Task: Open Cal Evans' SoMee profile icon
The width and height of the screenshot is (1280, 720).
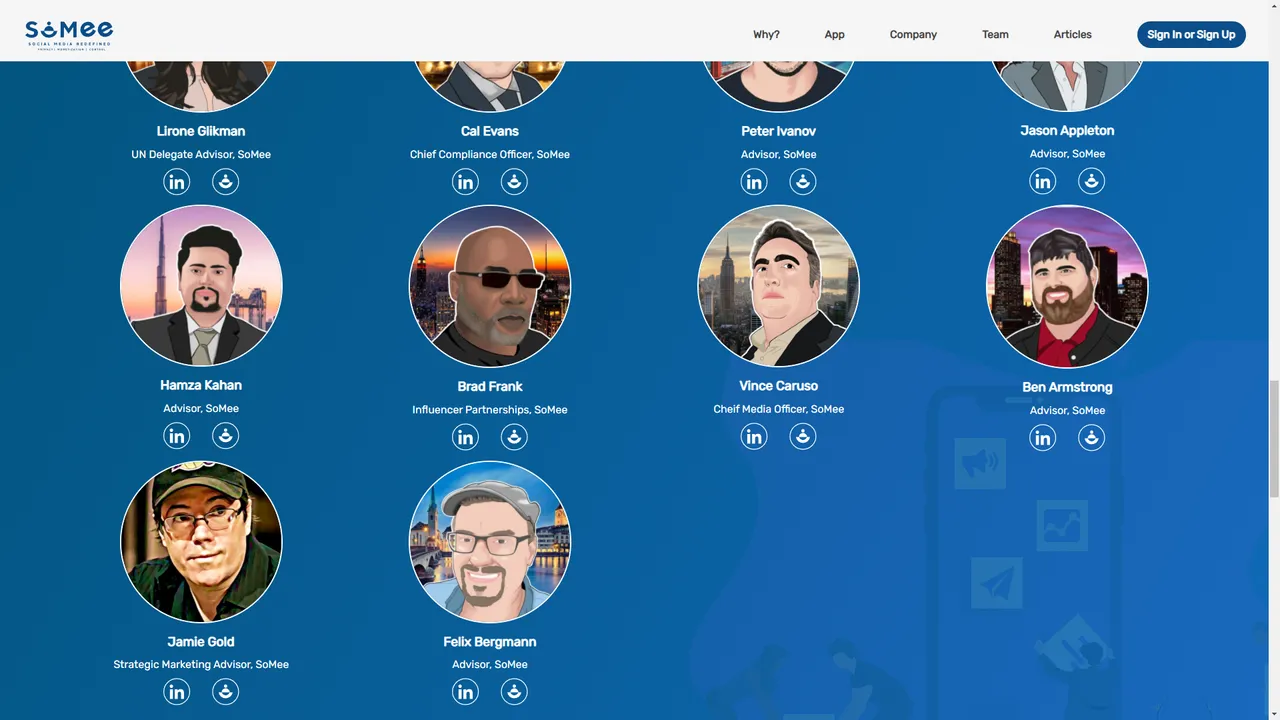Action: (514, 182)
